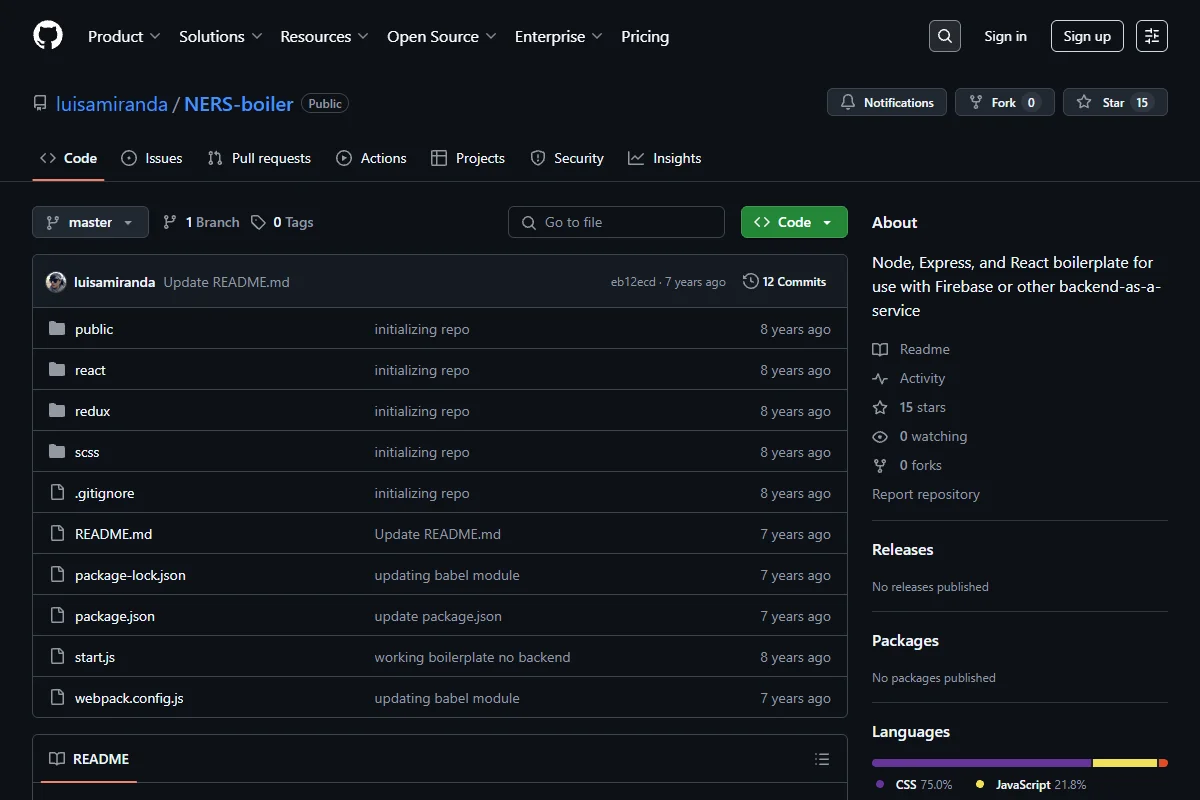Open the Open Source header menu

[x=442, y=36]
